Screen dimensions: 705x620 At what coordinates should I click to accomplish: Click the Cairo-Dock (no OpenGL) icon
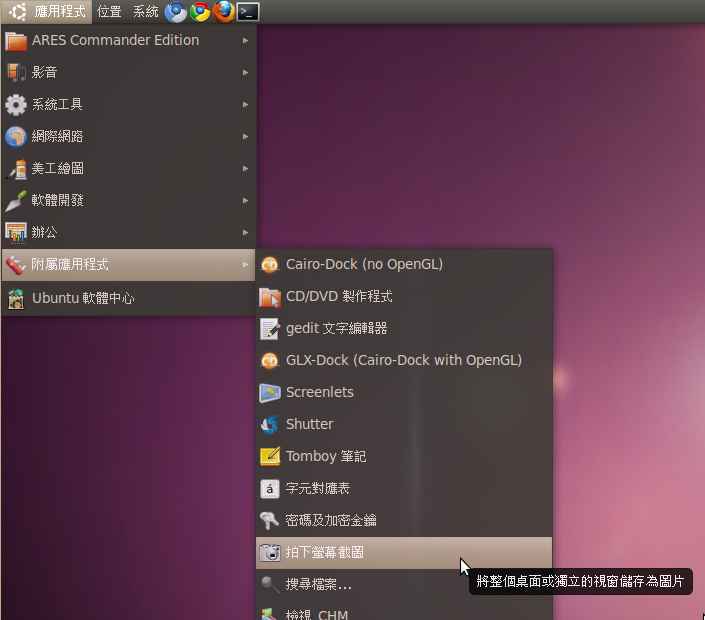270,264
